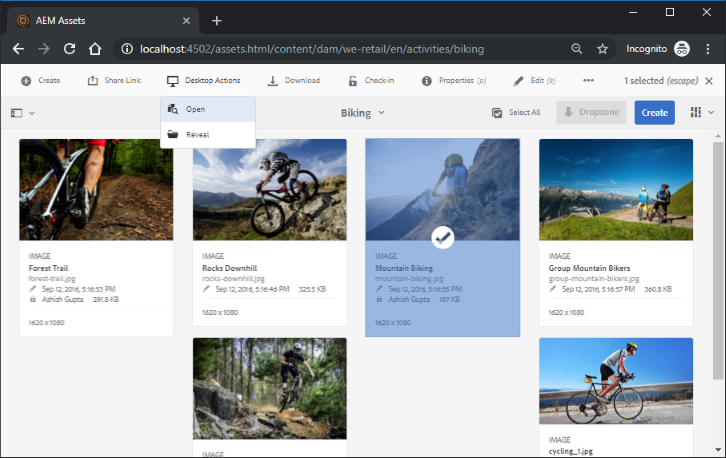The height and width of the screenshot is (458, 726).
Task: Click the pencil icon on Rocks Downhill card
Action: pyautogui.click(x=206, y=289)
